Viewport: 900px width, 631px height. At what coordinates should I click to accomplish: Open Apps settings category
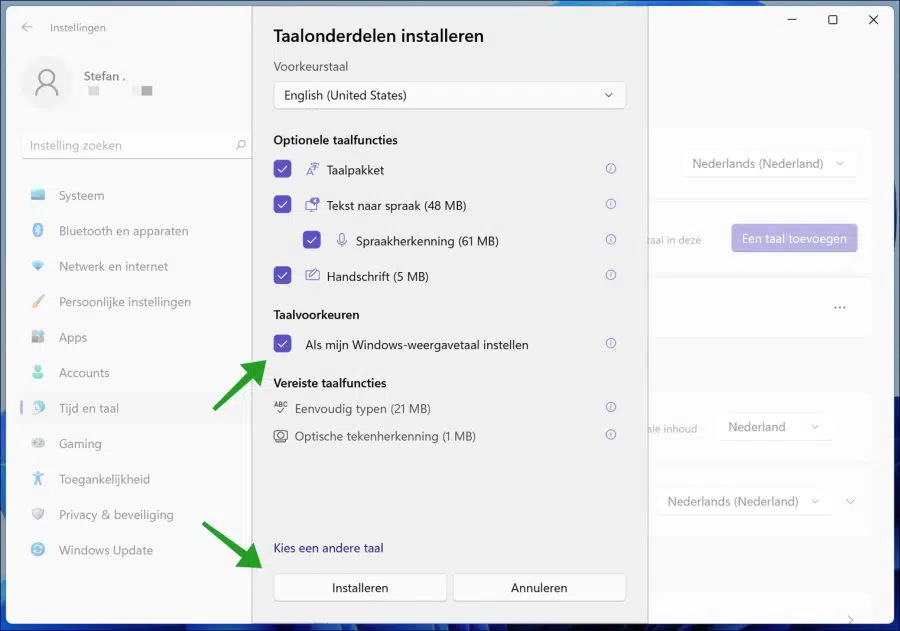[x=135, y=337]
